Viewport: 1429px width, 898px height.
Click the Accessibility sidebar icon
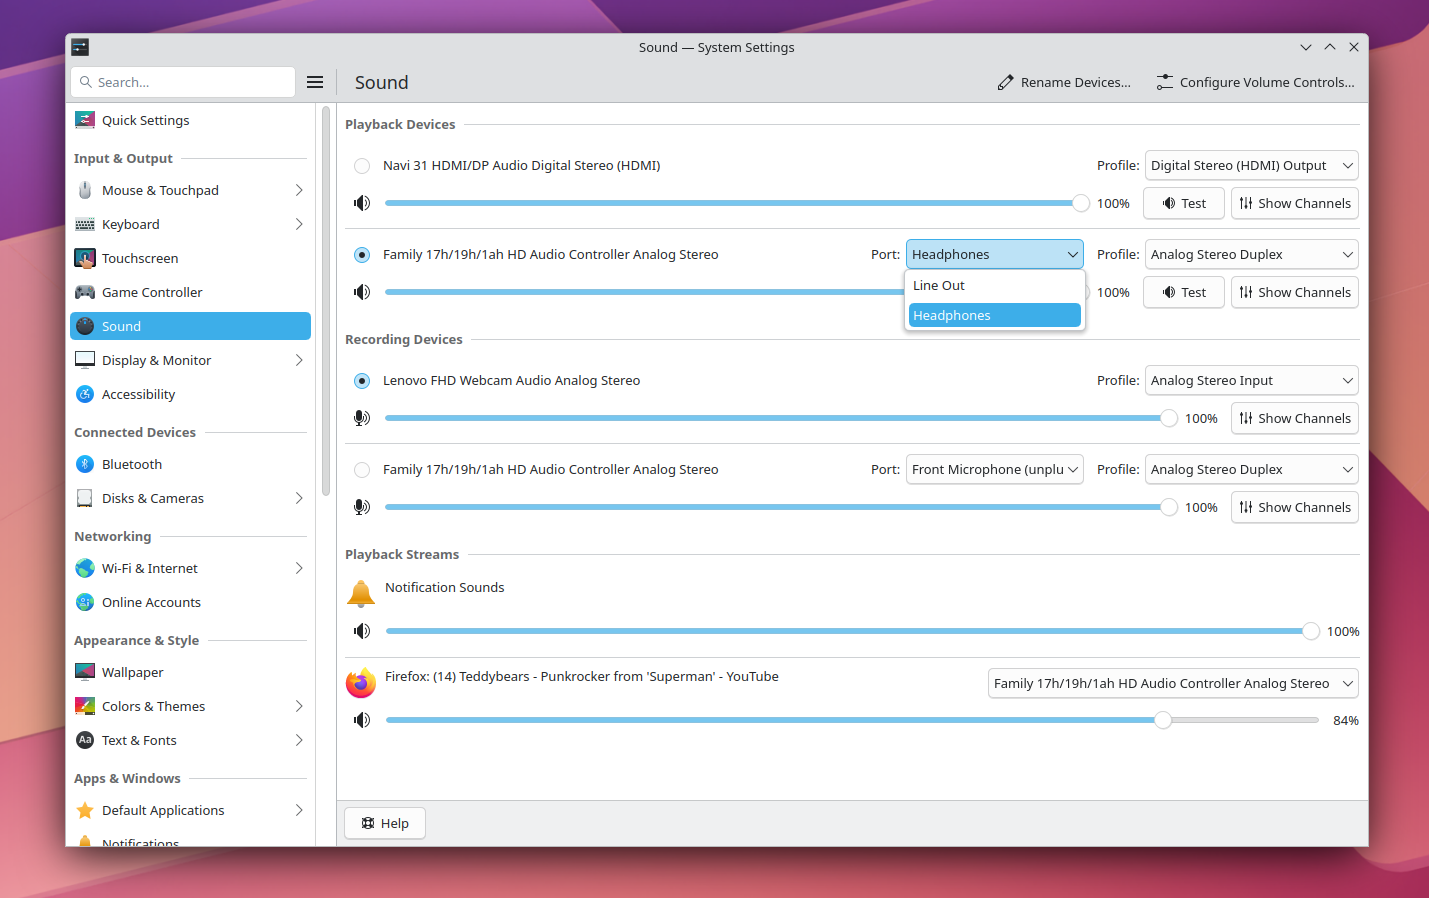point(85,394)
